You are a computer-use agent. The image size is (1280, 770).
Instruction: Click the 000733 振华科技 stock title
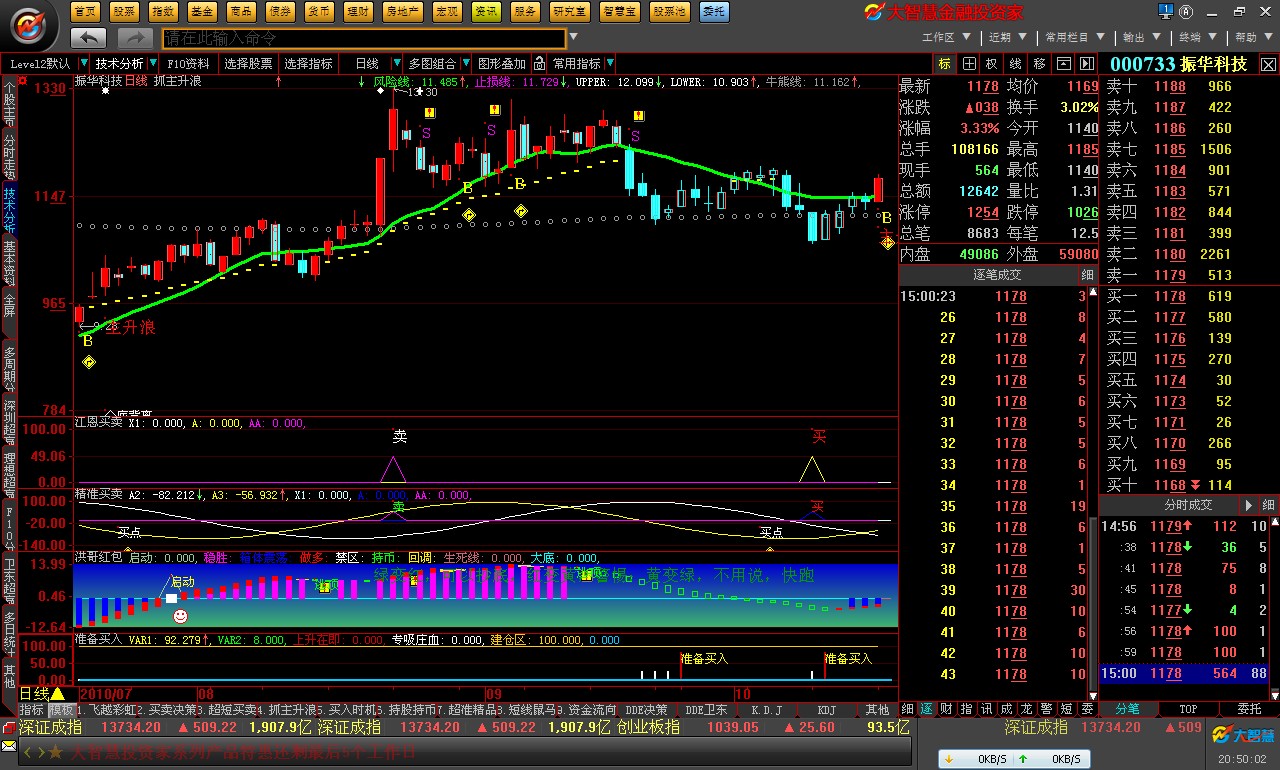coord(1179,64)
